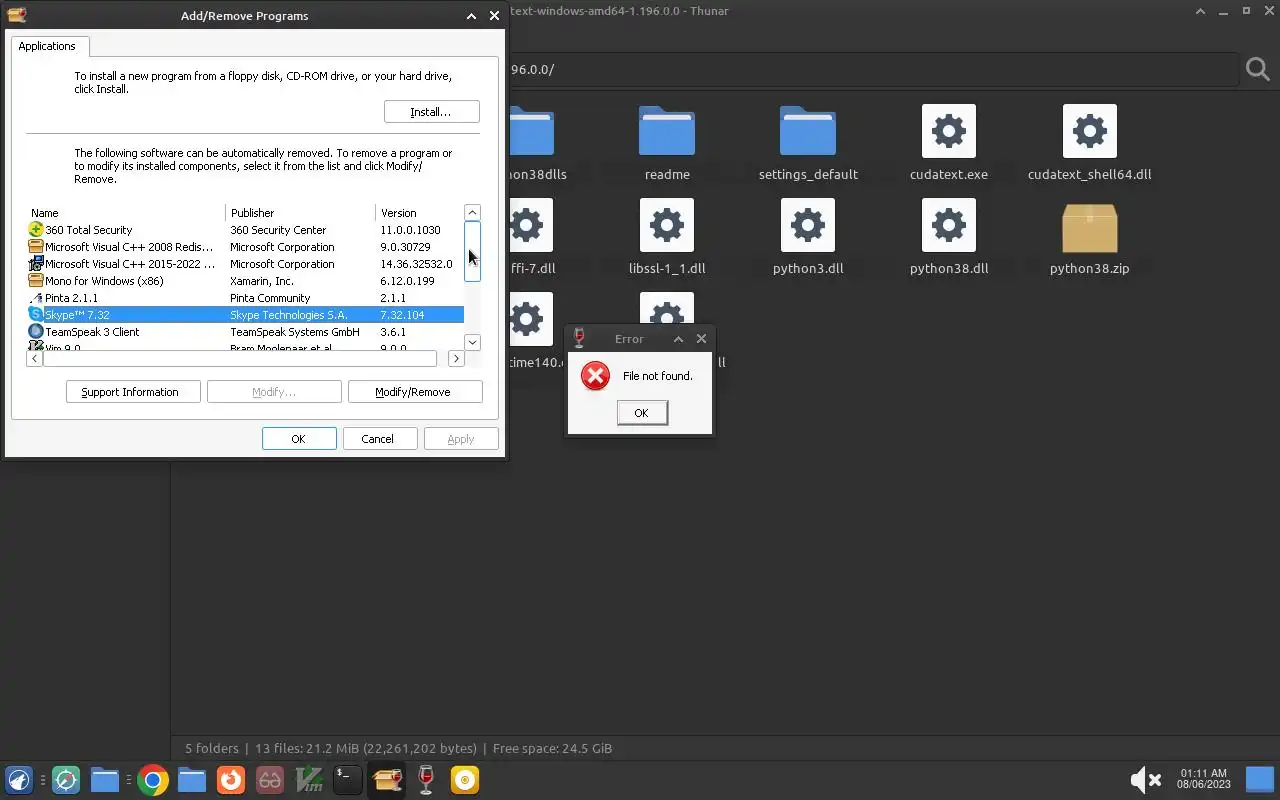Open Vim from the taskbar
Image resolution: width=1280 pixels, height=800 pixels.
309,780
